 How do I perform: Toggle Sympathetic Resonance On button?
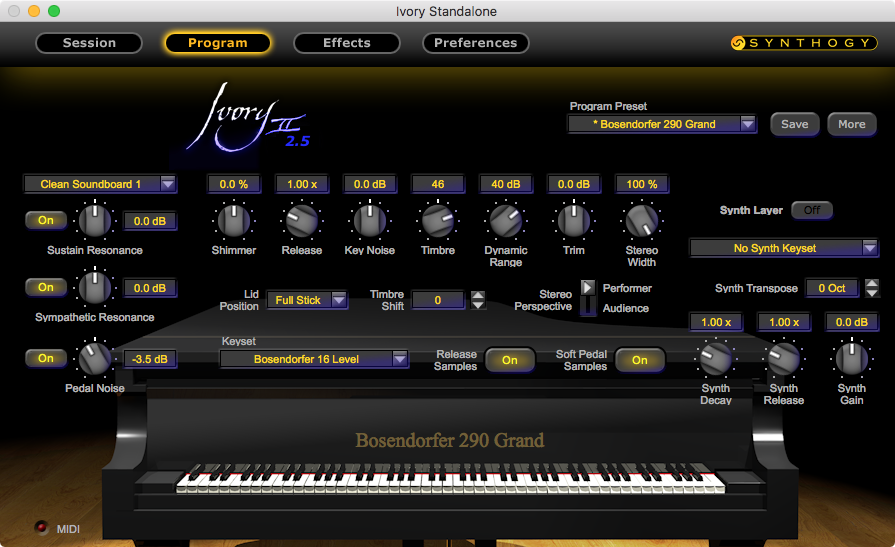46,287
